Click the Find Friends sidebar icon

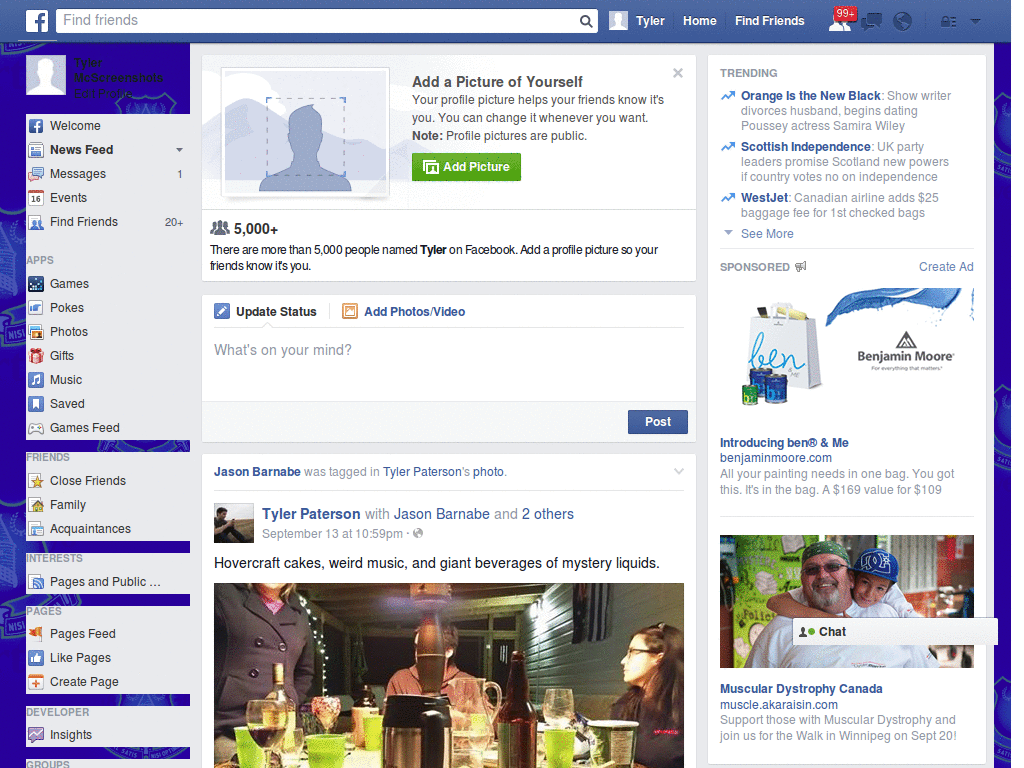click(x=36, y=222)
